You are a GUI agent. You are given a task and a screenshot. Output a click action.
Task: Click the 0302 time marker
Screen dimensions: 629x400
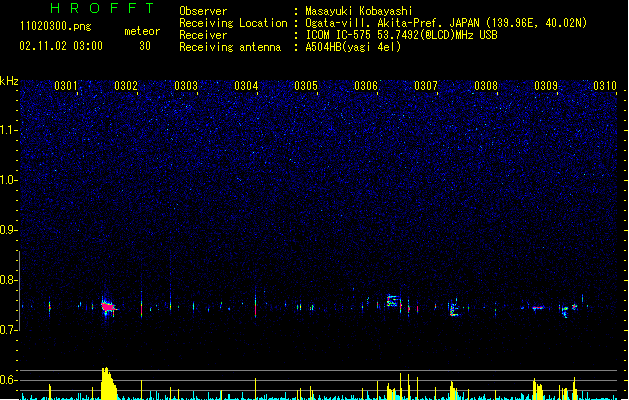126,86
